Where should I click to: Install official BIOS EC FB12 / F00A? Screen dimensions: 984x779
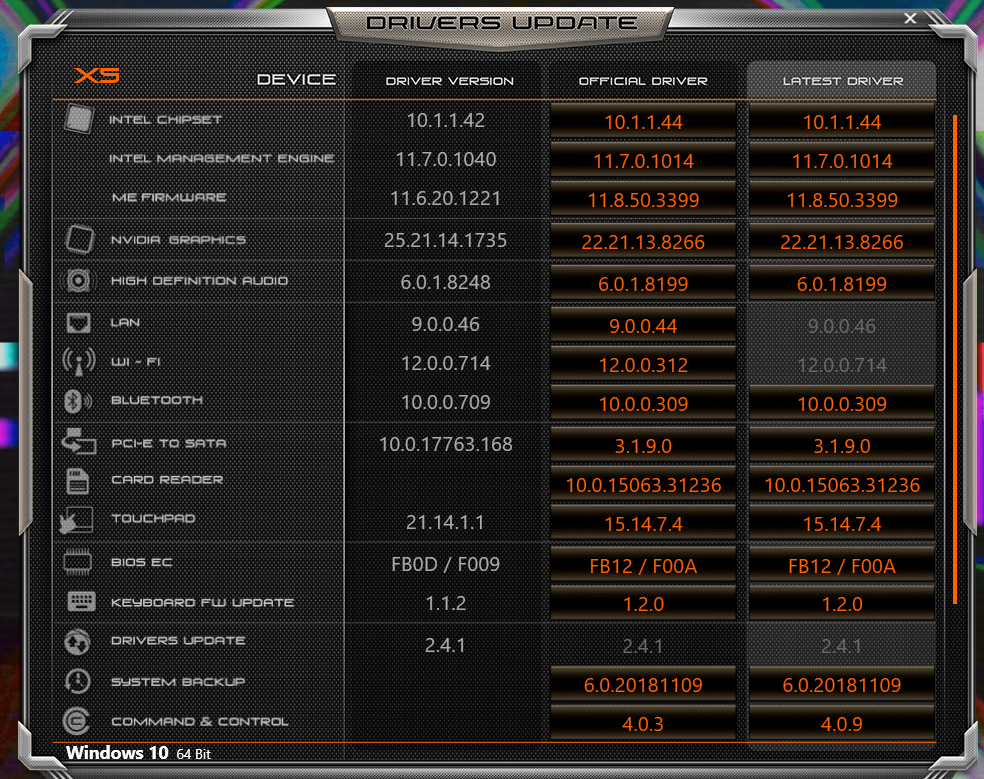click(643, 565)
